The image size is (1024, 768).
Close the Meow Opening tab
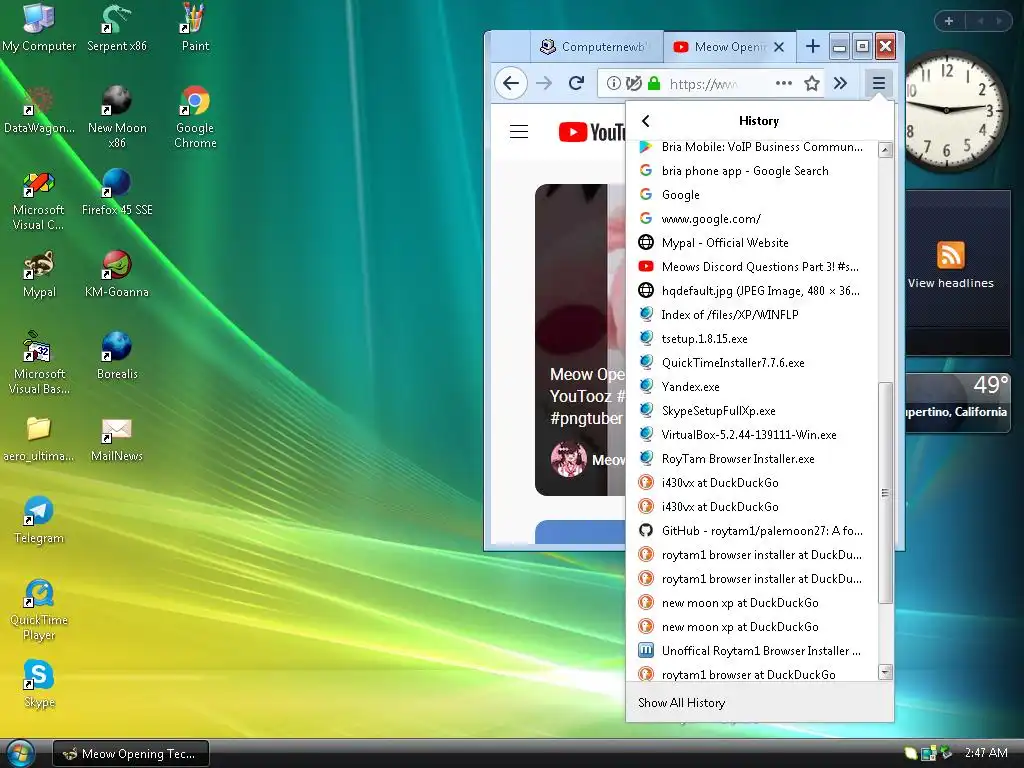tap(778, 47)
